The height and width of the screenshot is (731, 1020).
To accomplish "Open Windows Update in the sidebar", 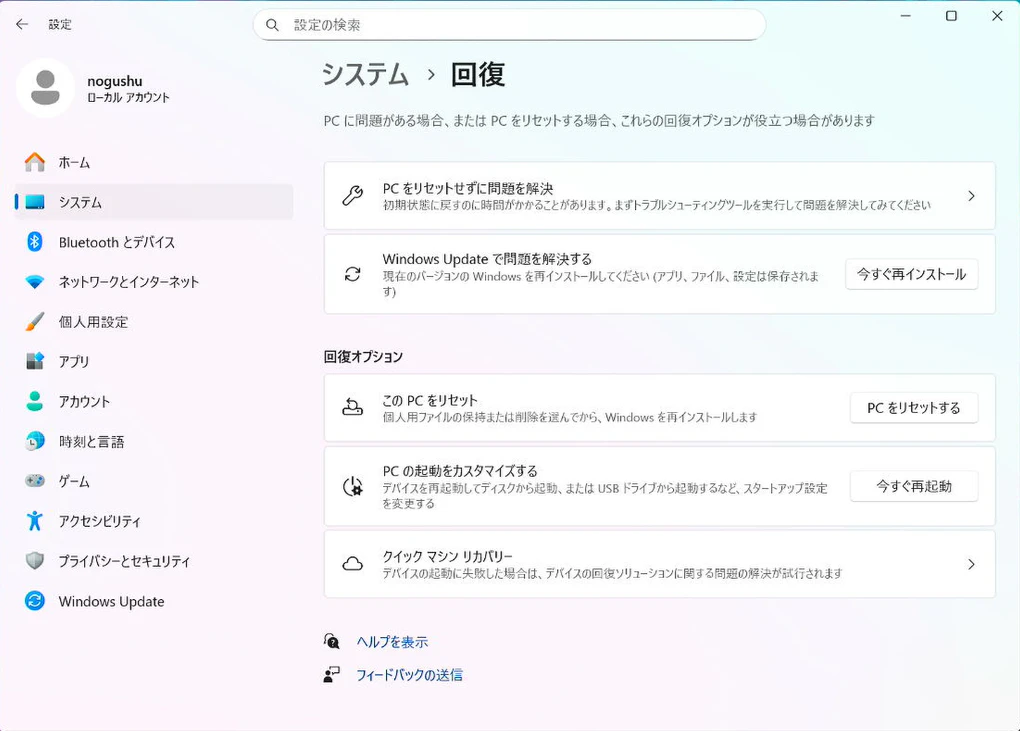I will point(154,601).
